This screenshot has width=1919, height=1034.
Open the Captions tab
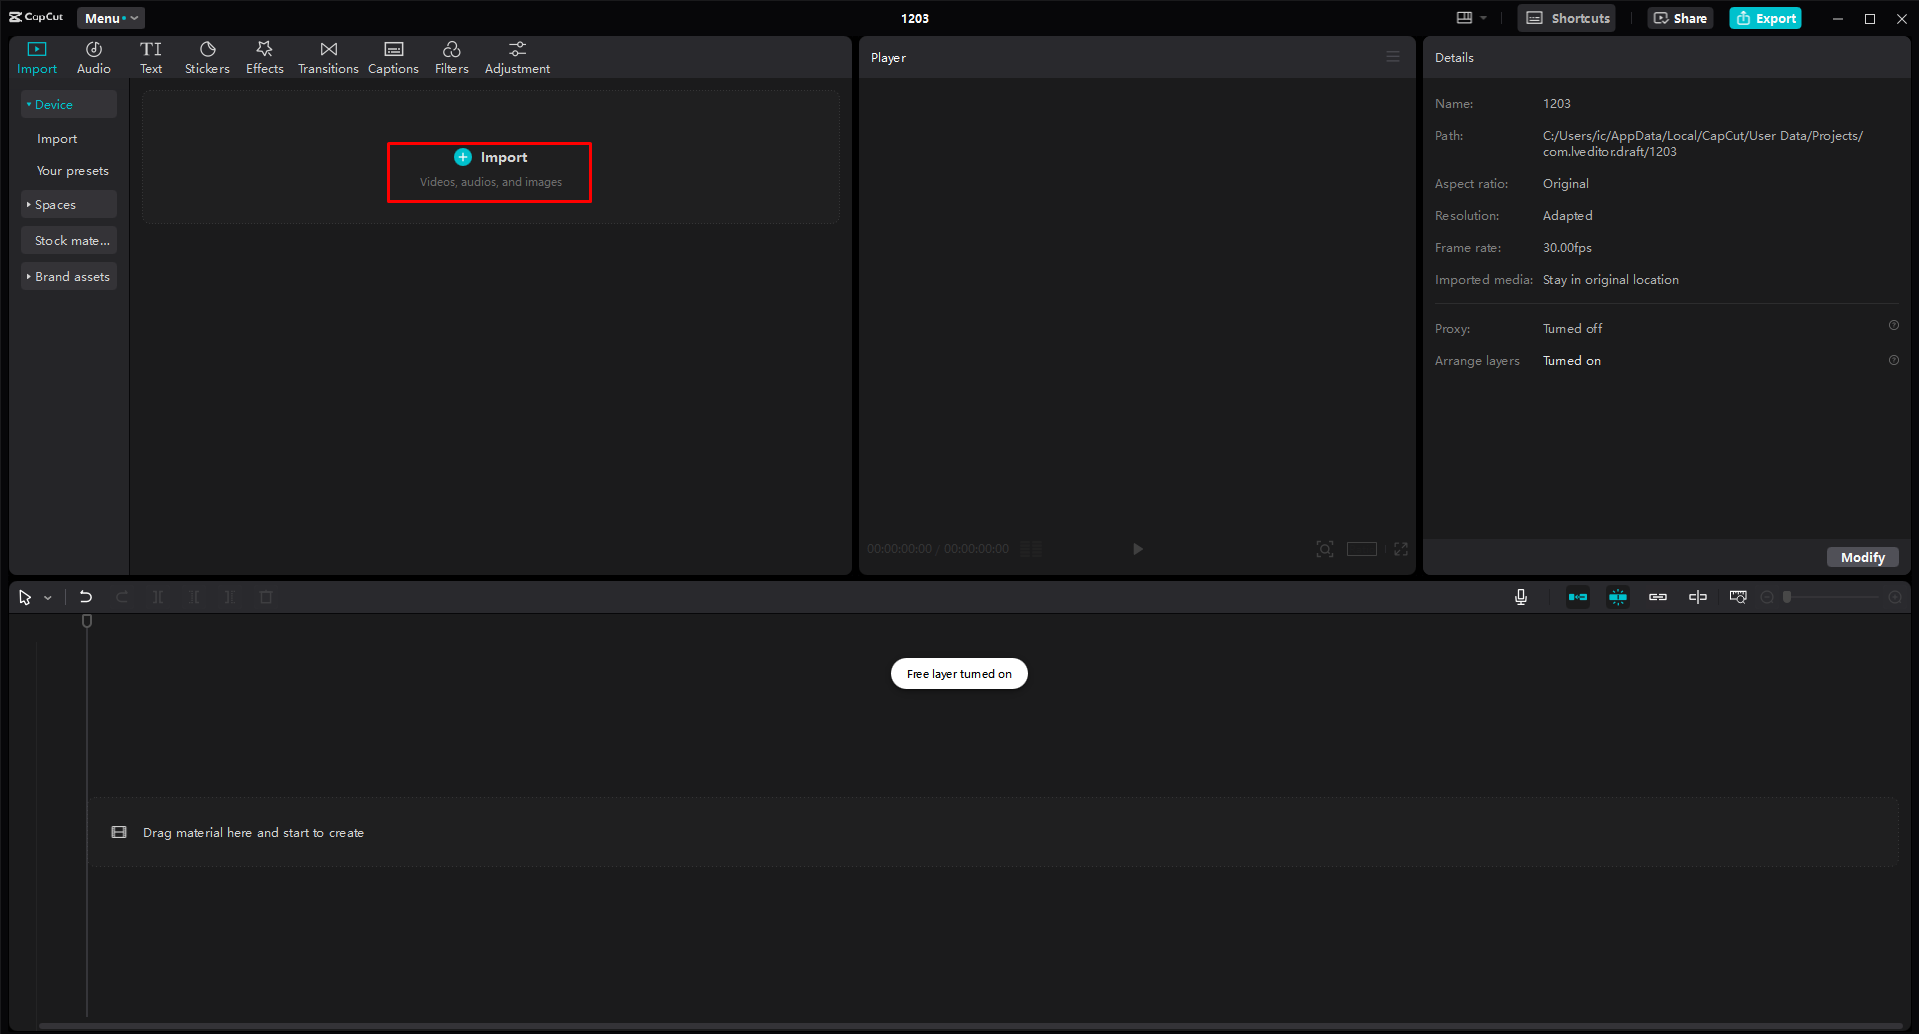393,58
